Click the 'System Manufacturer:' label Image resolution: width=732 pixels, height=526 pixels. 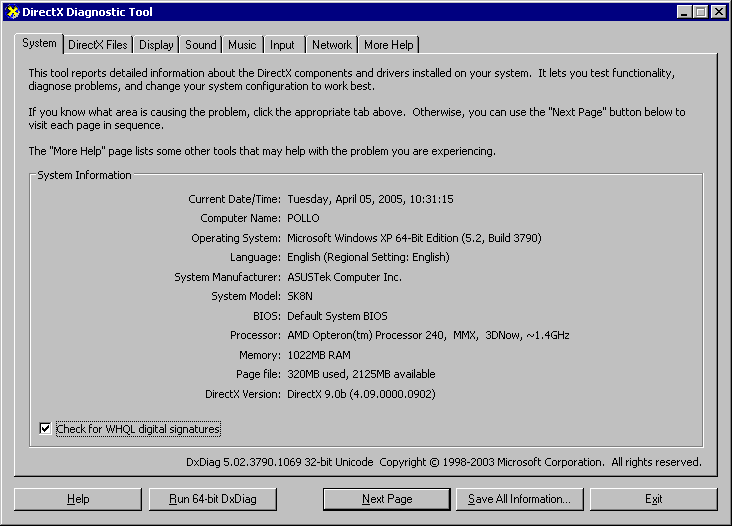coord(227,277)
